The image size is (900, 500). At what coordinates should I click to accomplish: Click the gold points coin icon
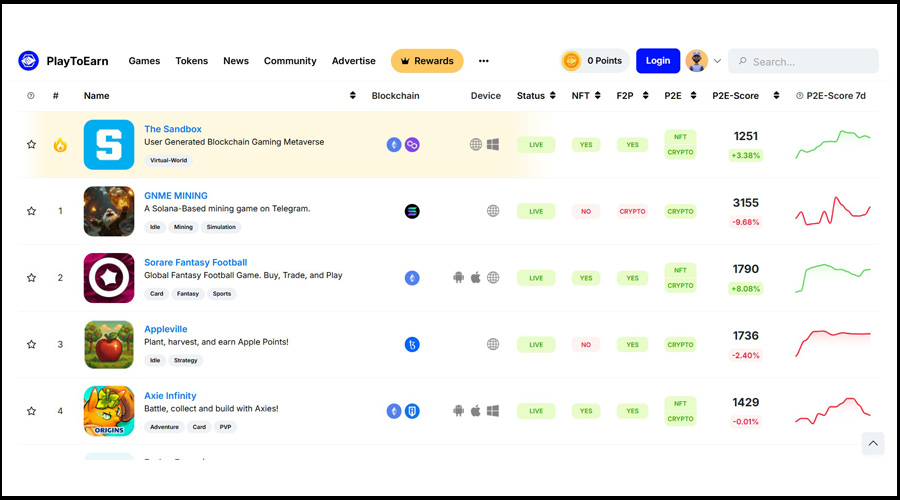571,61
